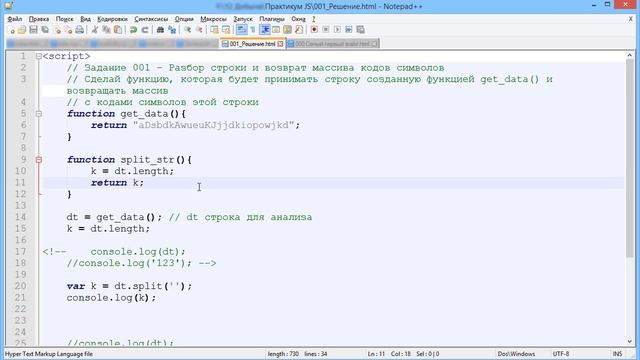Open the document map toolbar icon
This screenshot has width=640, height=360.
[287, 30]
